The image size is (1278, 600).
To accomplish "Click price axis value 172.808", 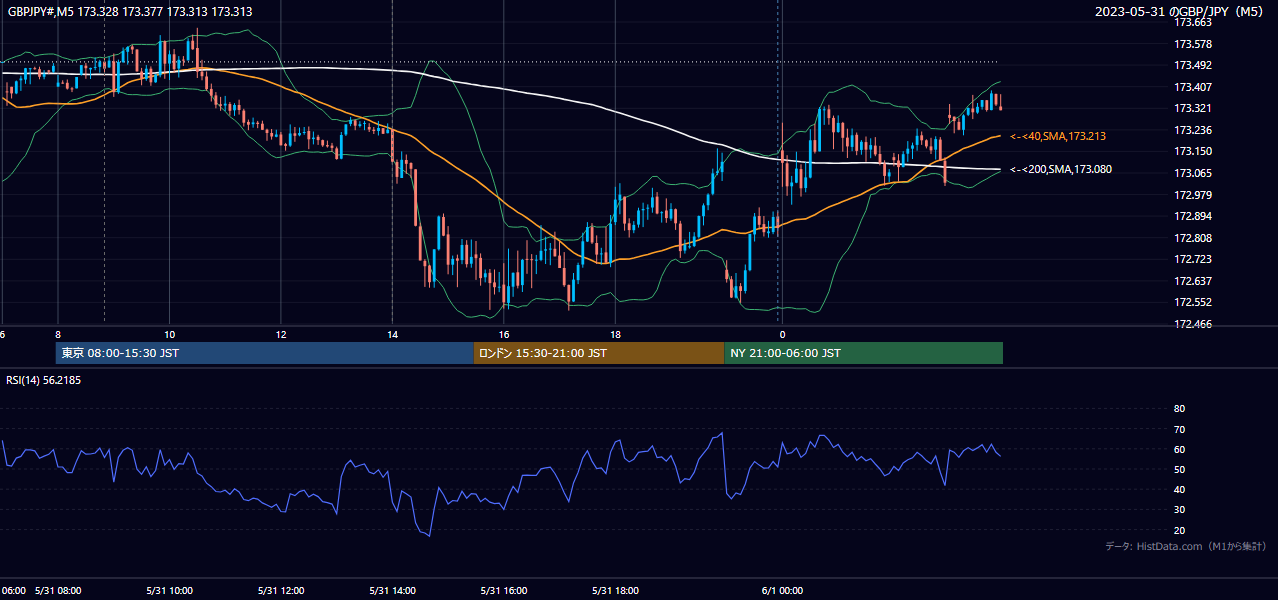I will (1193, 238).
